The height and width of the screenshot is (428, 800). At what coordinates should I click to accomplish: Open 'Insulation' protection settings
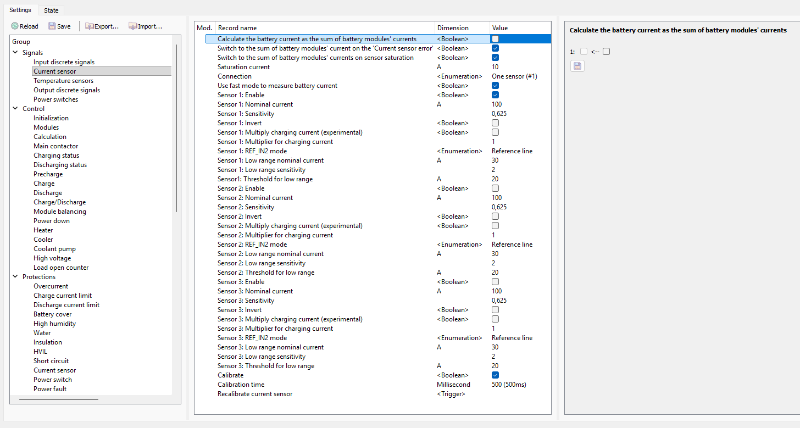(47, 342)
